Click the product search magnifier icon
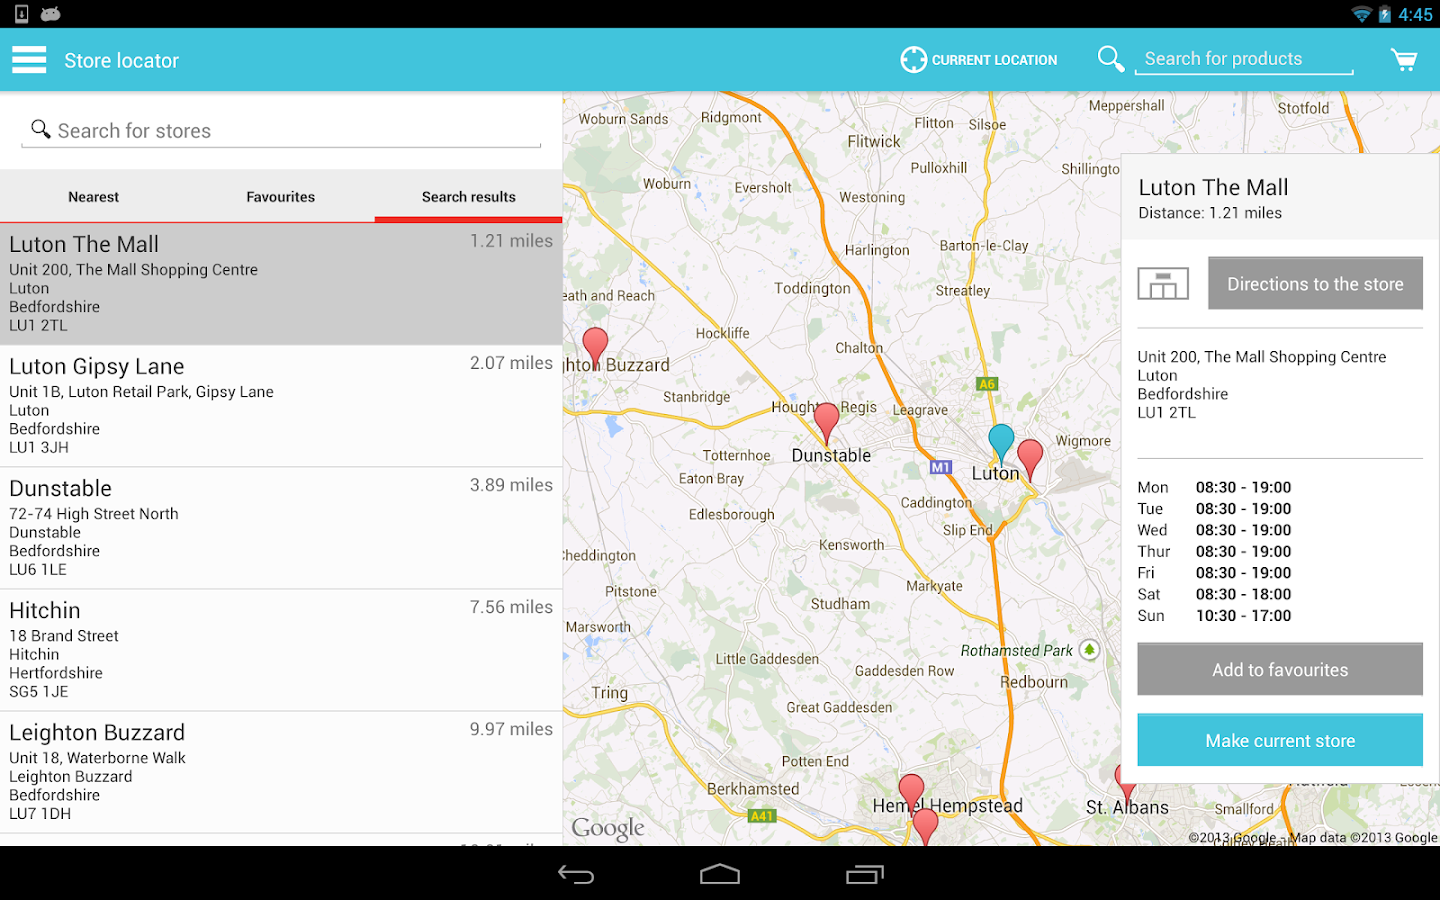This screenshot has height=900, width=1440. point(1110,58)
